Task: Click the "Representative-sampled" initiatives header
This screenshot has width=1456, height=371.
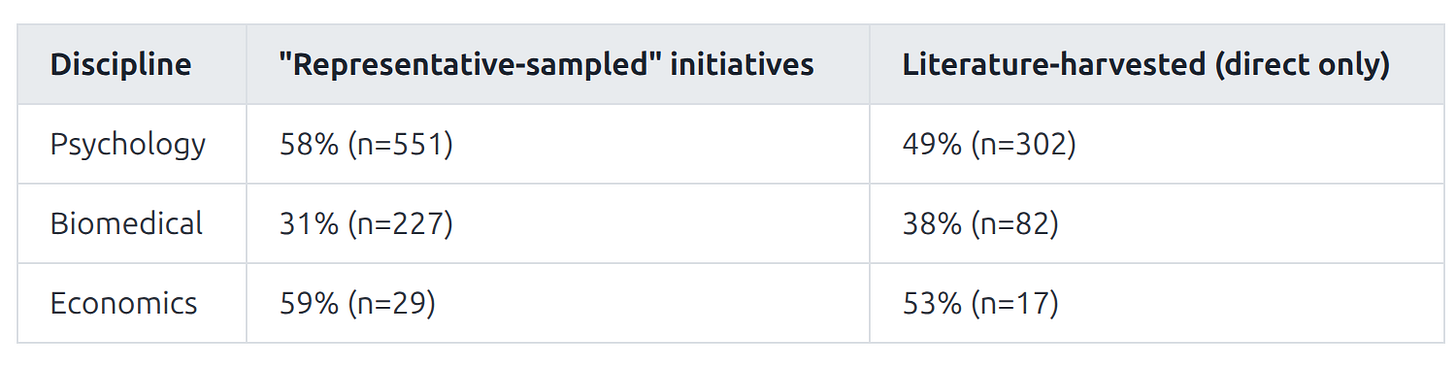Action: [x=546, y=65]
